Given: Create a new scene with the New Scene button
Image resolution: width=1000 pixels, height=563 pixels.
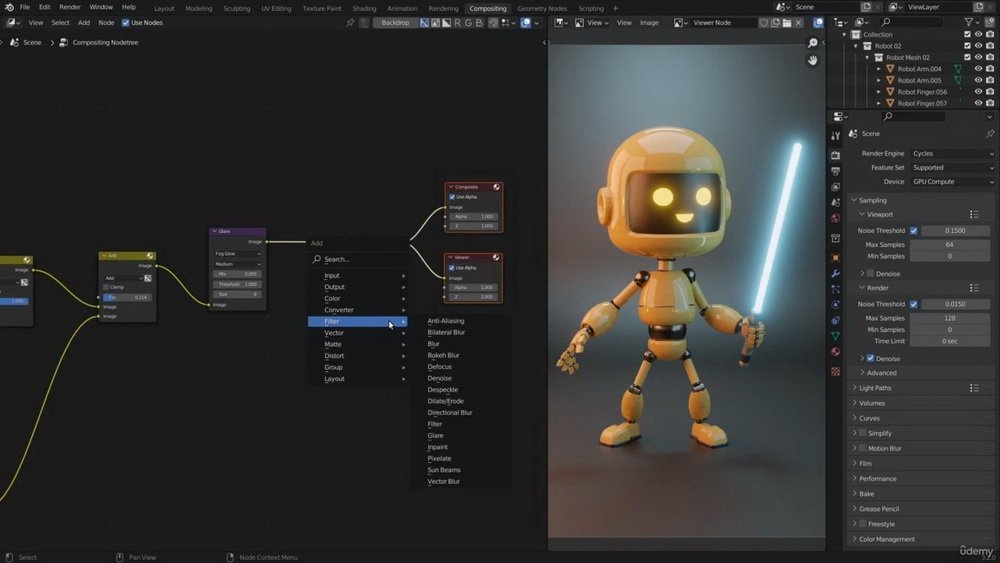Looking at the screenshot, I should coord(866,7).
